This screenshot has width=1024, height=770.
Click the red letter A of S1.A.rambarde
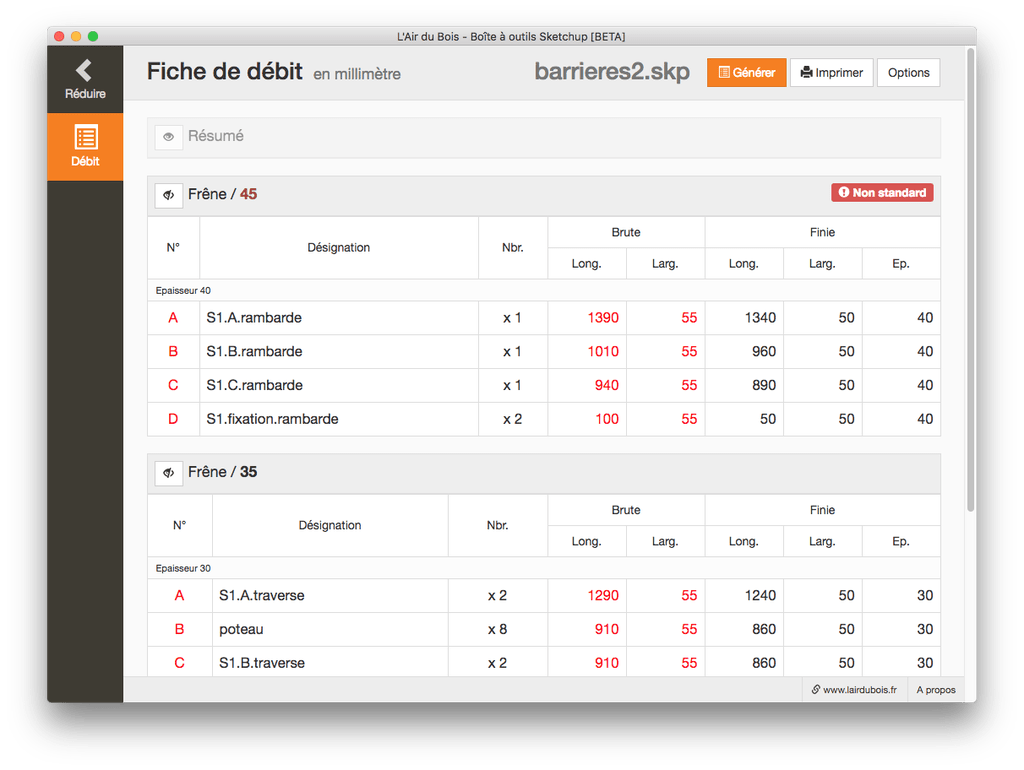pos(173,317)
